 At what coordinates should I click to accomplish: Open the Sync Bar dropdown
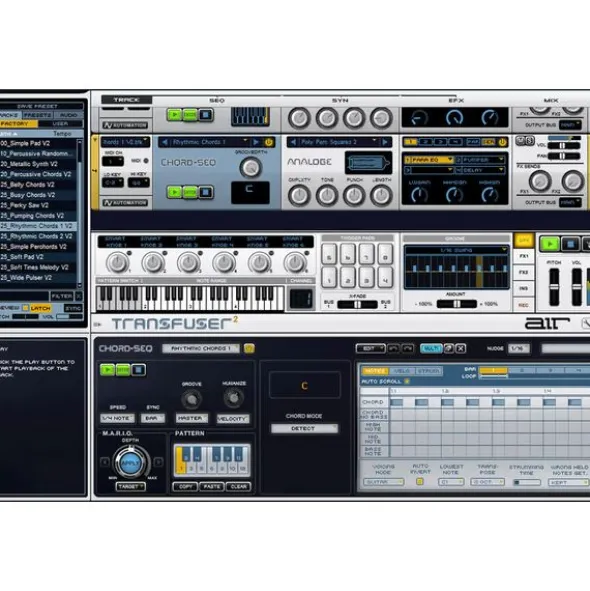[x=153, y=418]
